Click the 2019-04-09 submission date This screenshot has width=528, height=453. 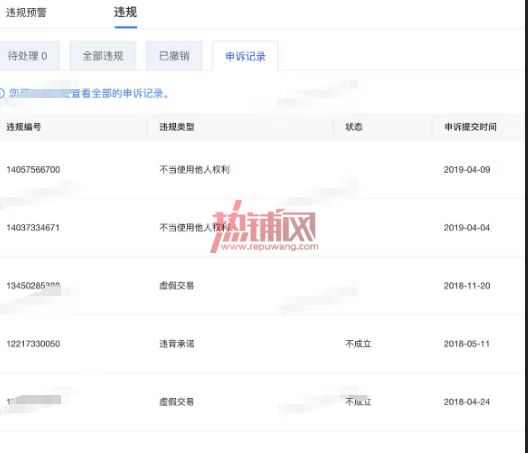click(467, 169)
